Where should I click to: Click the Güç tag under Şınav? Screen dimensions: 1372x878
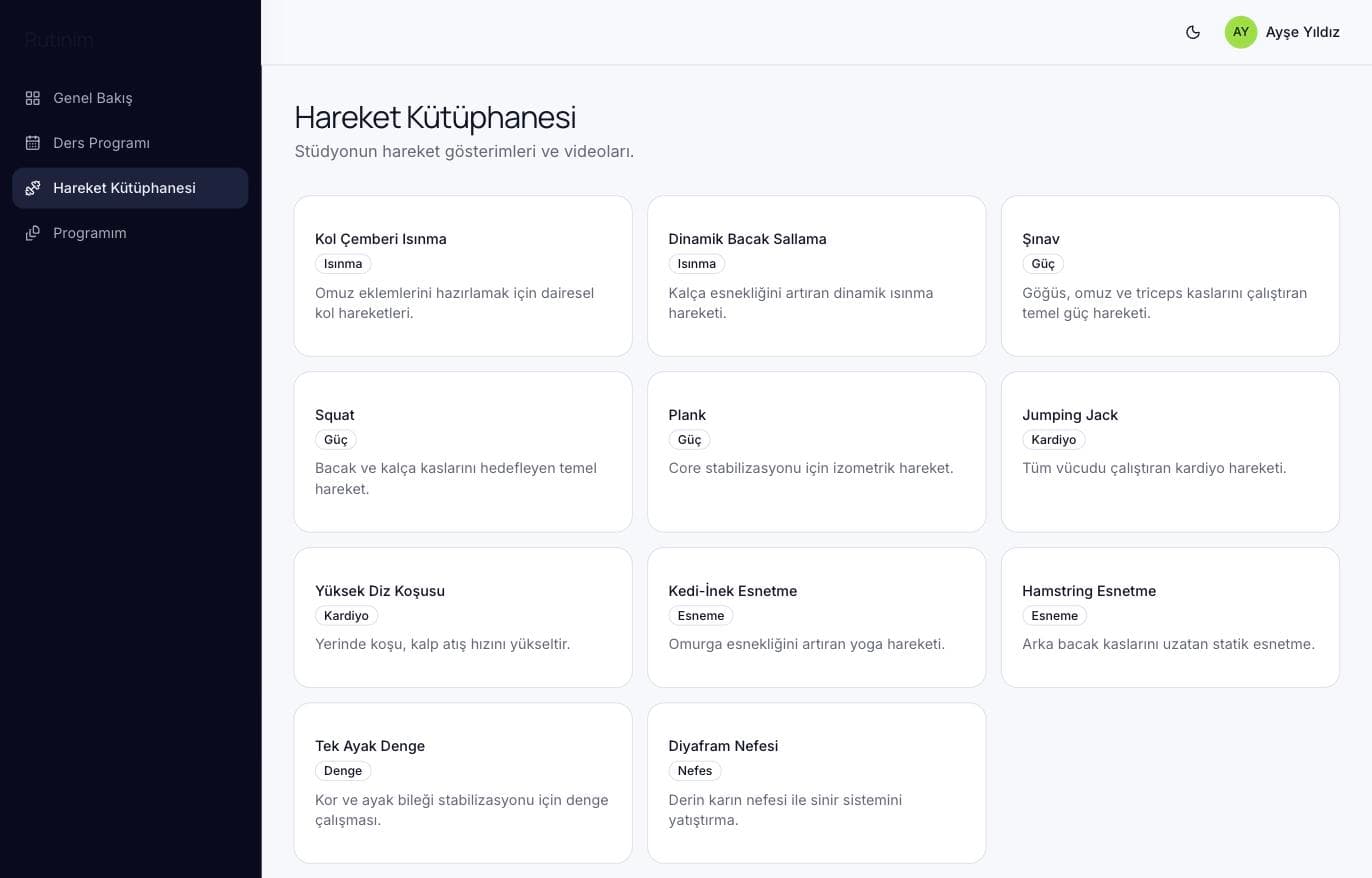1043,264
